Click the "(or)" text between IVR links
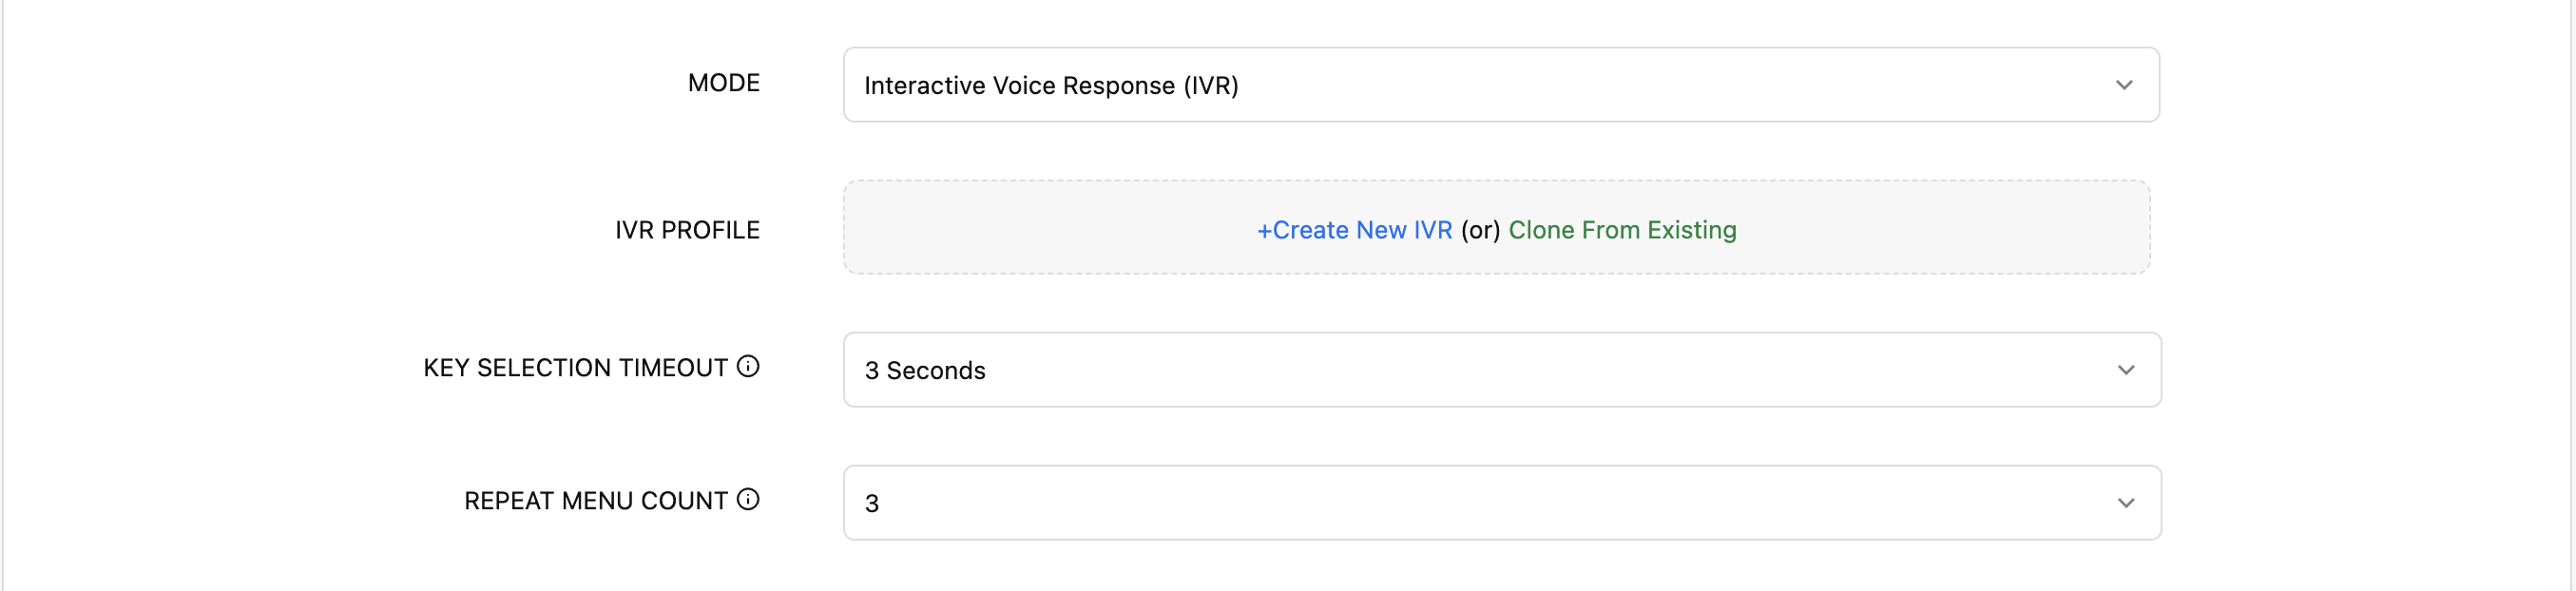The image size is (2576, 591). [1480, 230]
